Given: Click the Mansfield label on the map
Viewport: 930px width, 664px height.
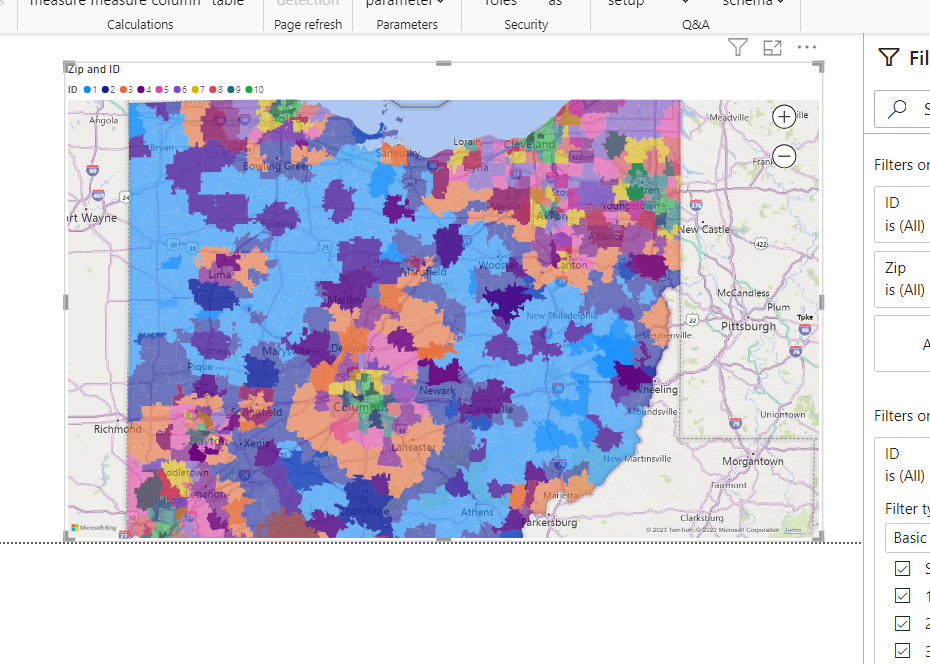Looking at the screenshot, I should (x=423, y=272).
